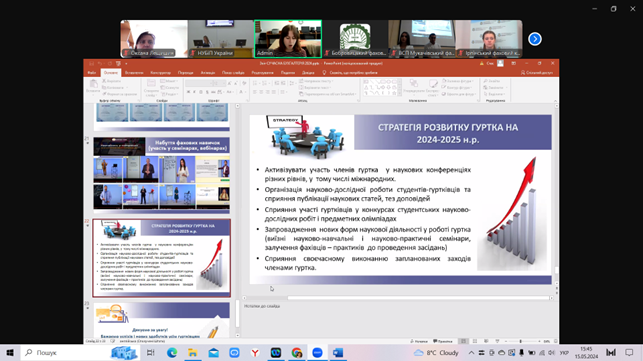The image size is (643, 361).
Task: Click the Slide Sorter view icon in the status bar
Action: (474, 341)
